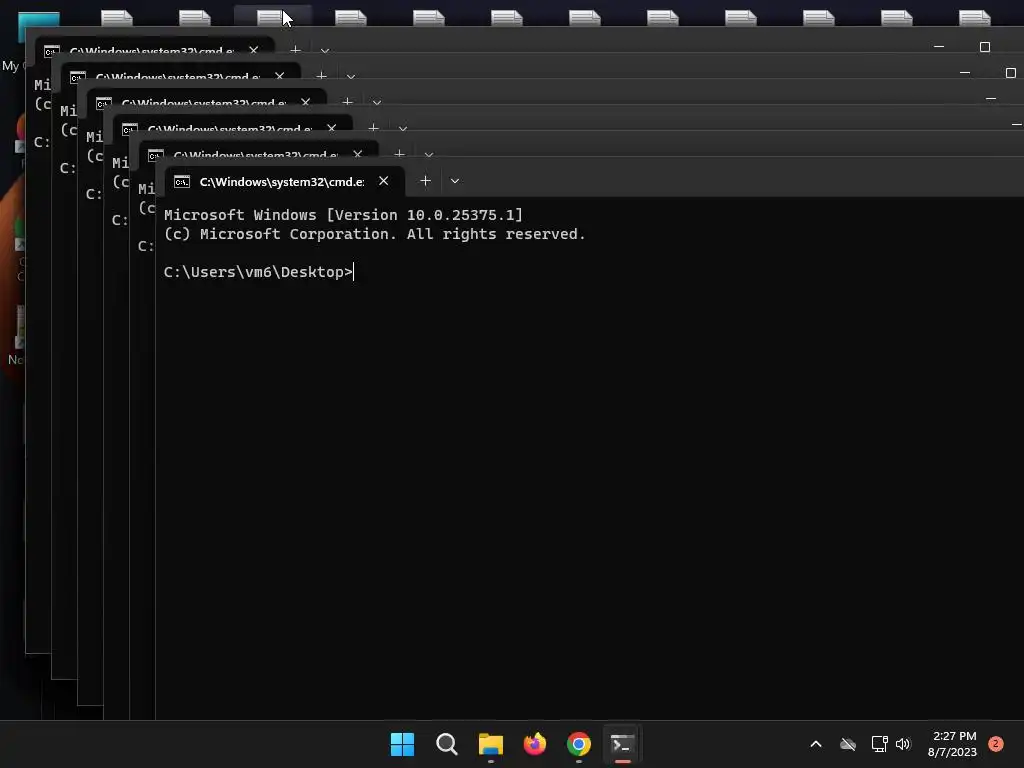Add a new tab in the rearmost terminal window
This screenshot has width=1024, height=768.
[295, 50]
